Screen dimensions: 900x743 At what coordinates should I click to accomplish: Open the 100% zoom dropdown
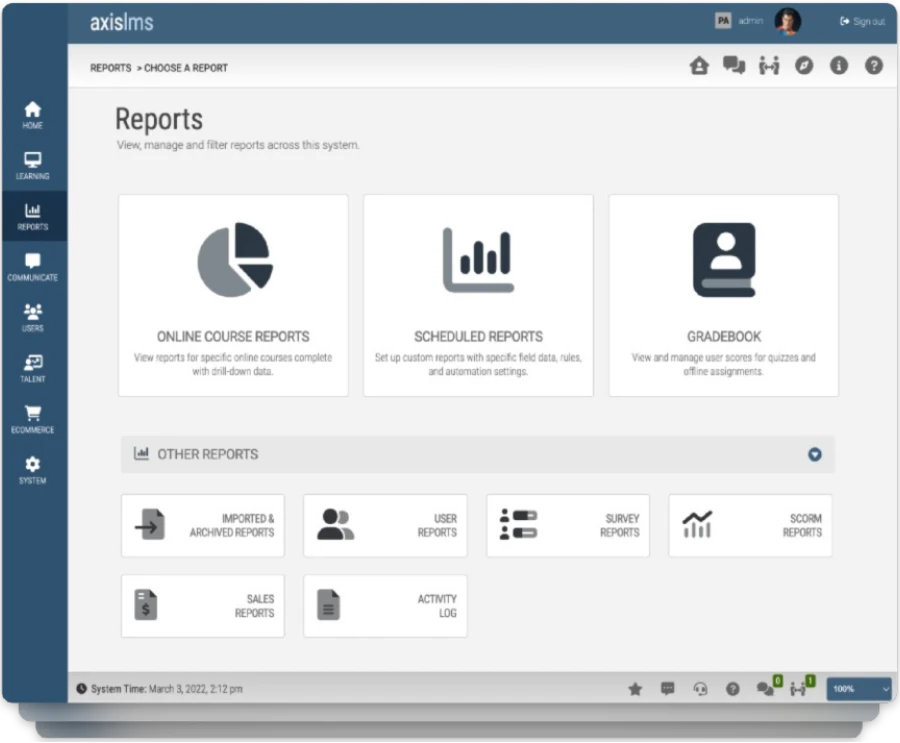tap(859, 688)
